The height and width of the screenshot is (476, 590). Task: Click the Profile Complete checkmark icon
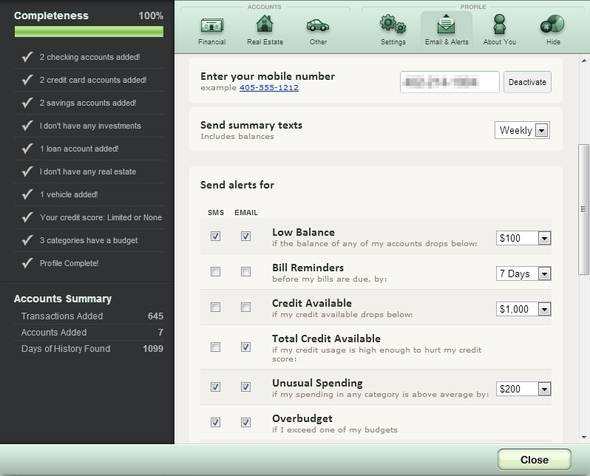(x=27, y=263)
